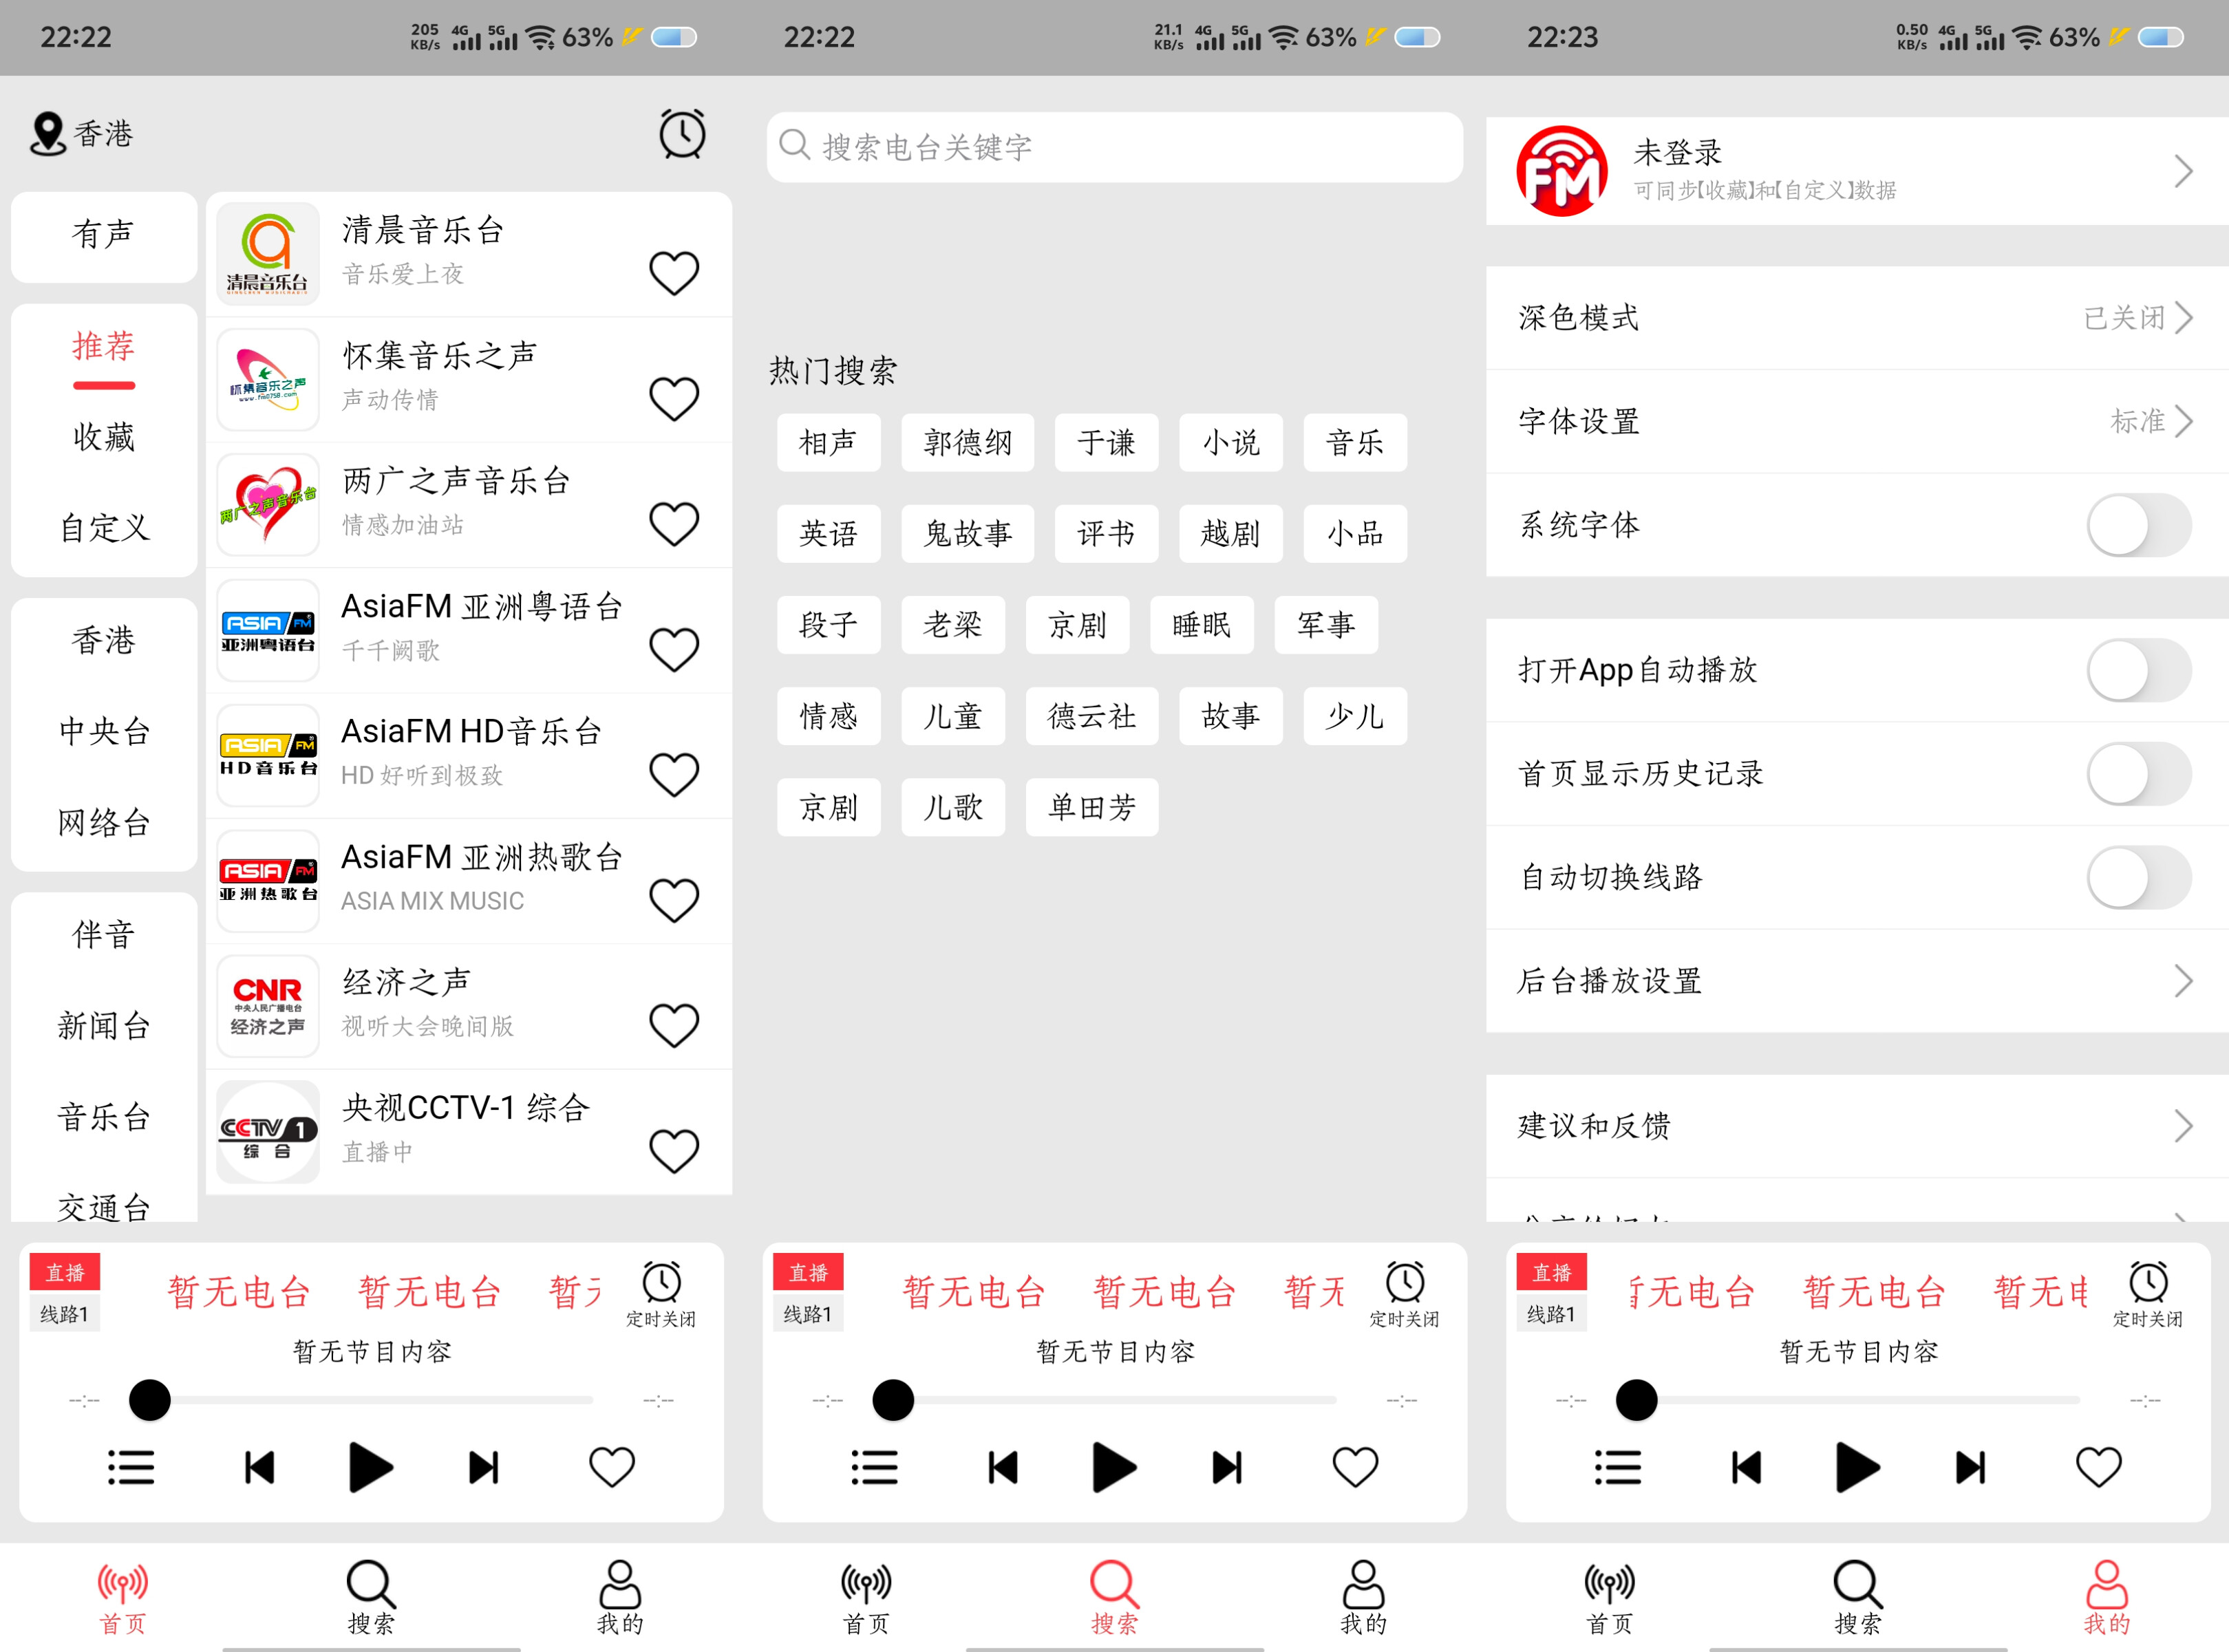Screen dimensions: 2229x1652
Task: Switch to the 收藏 category tab
Action: click(103, 437)
